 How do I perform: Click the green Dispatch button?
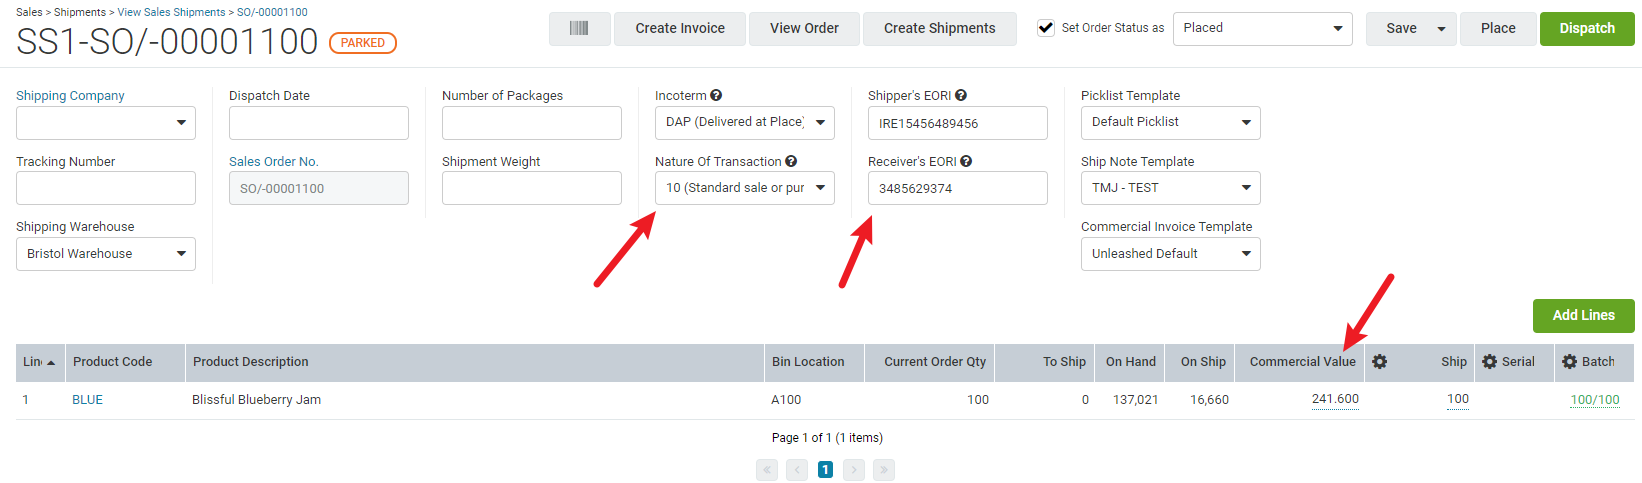point(1587,29)
